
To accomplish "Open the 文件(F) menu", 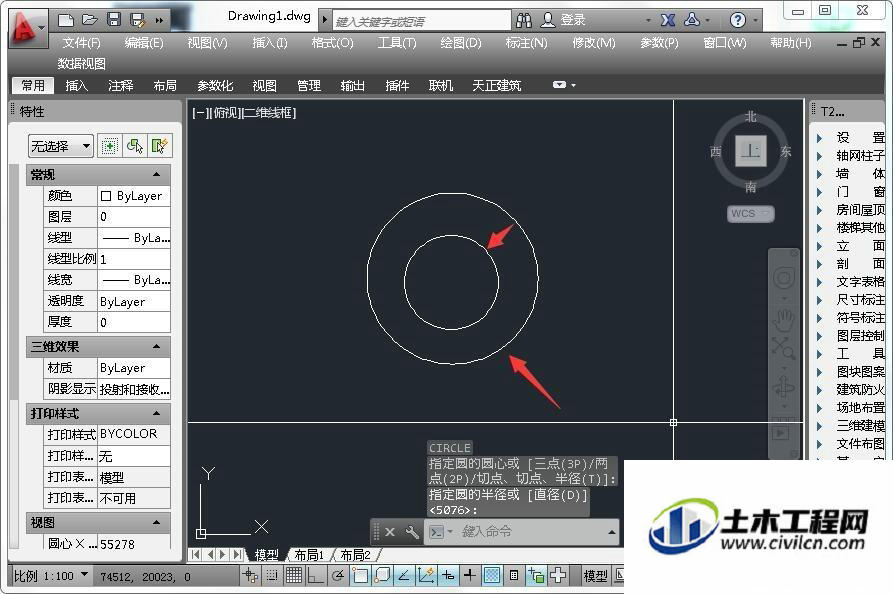I will pyautogui.click(x=81, y=43).
